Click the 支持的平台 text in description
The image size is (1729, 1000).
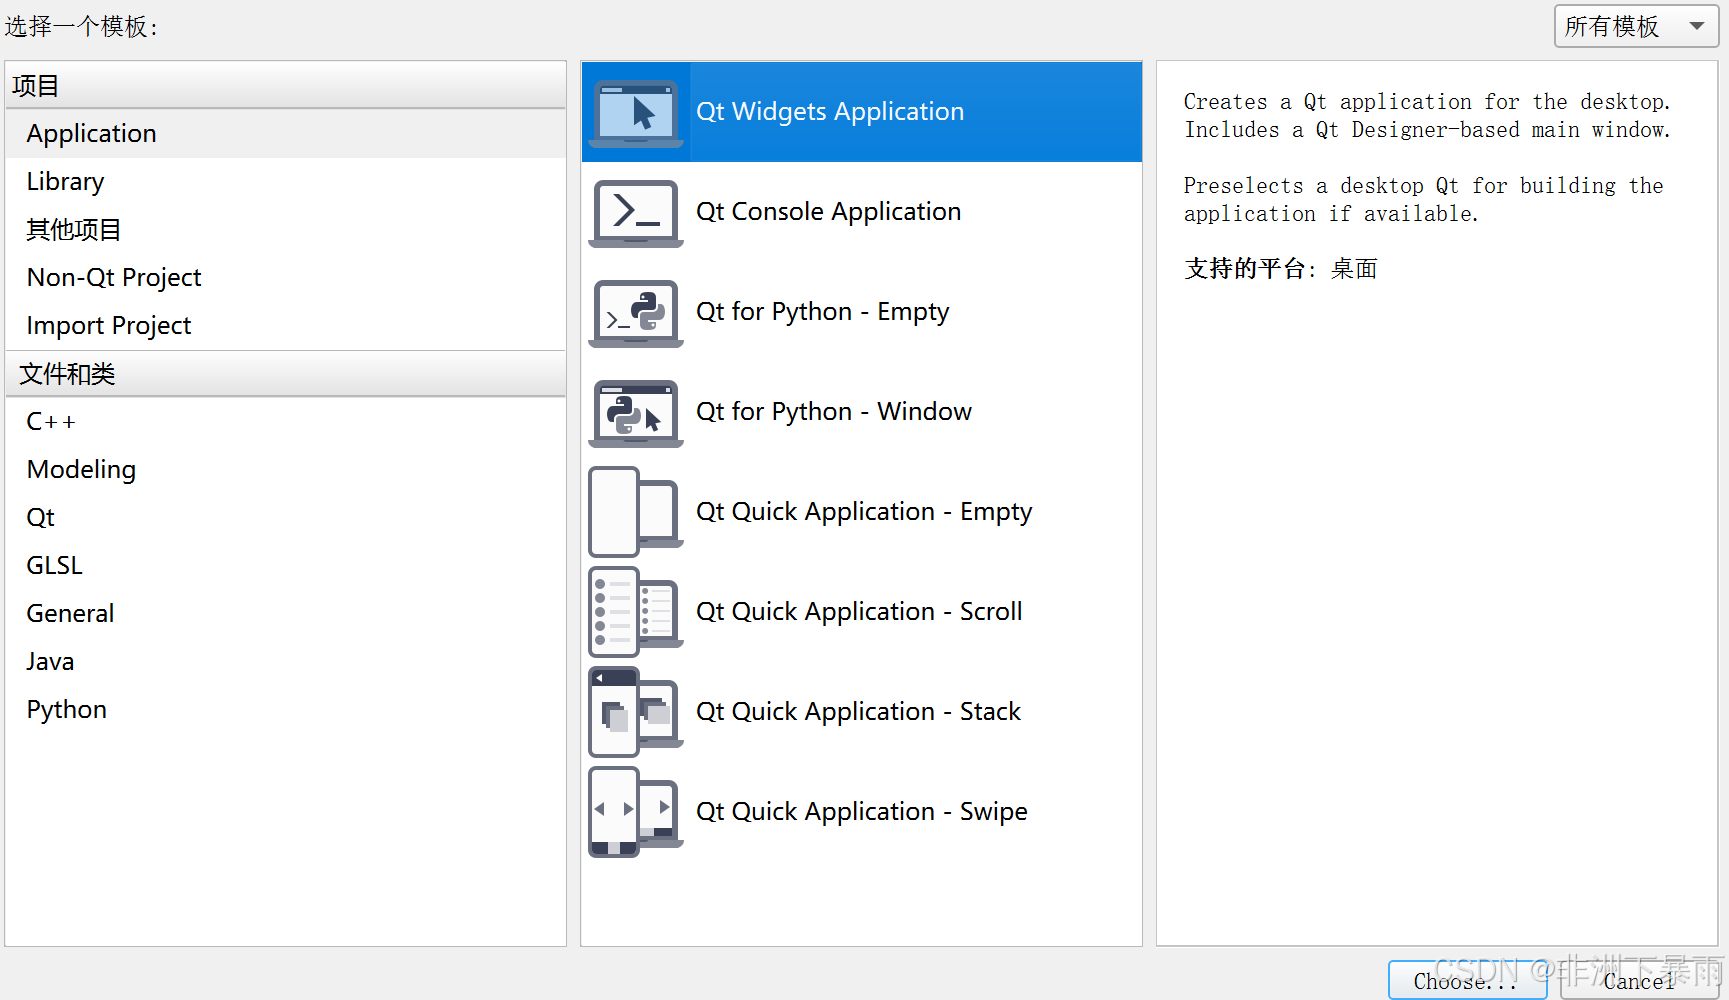coord(1245,268)
